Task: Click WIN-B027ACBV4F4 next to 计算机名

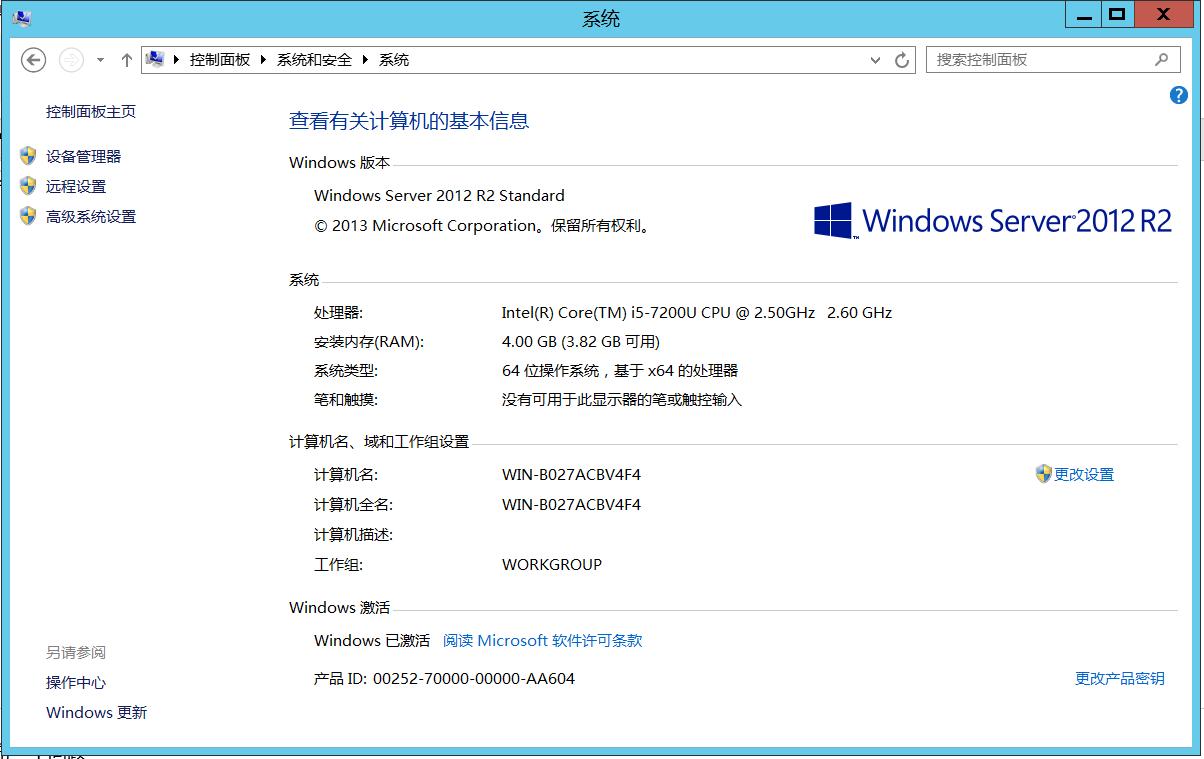Action: point(571,475)
